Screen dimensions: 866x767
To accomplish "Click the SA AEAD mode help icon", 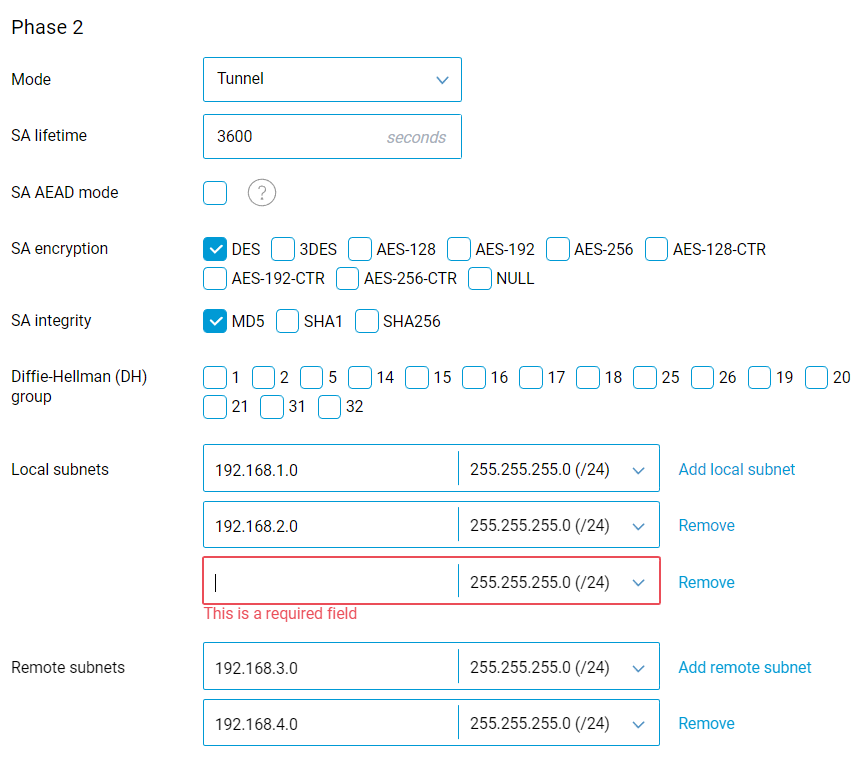I will click(x=262, y=193).
